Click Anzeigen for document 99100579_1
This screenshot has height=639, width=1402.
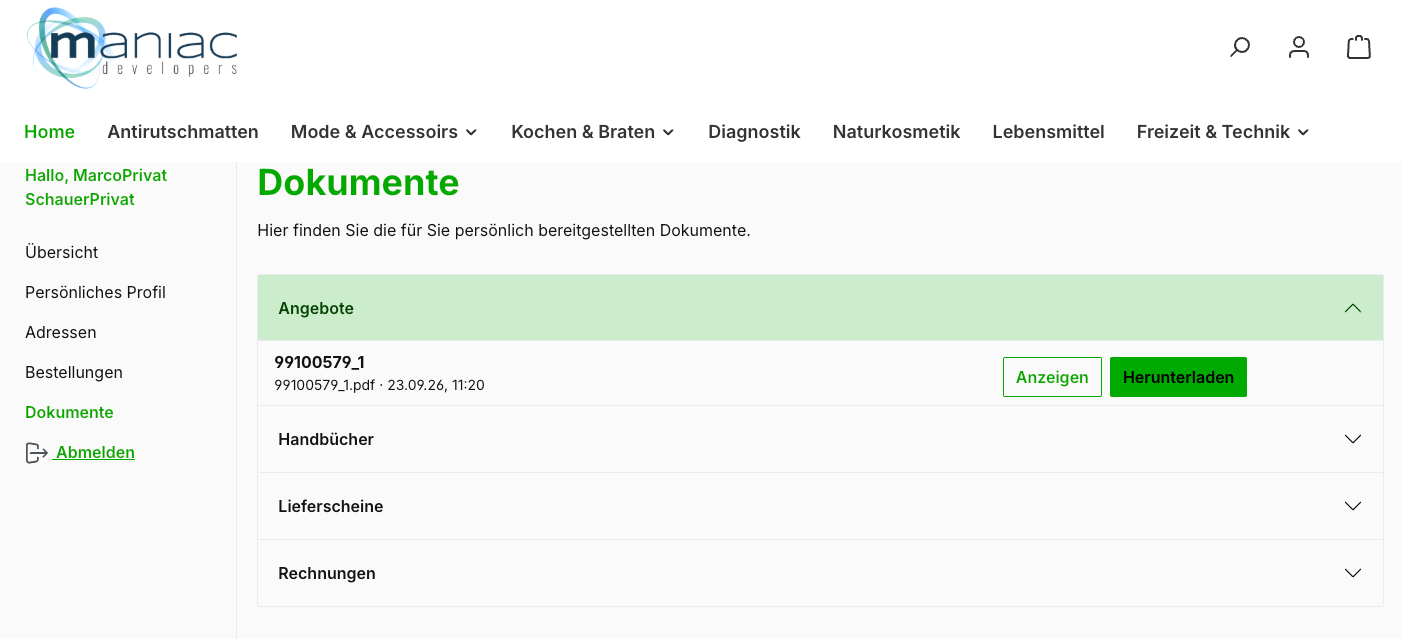pyautogui.click(x=1052, y=377)
